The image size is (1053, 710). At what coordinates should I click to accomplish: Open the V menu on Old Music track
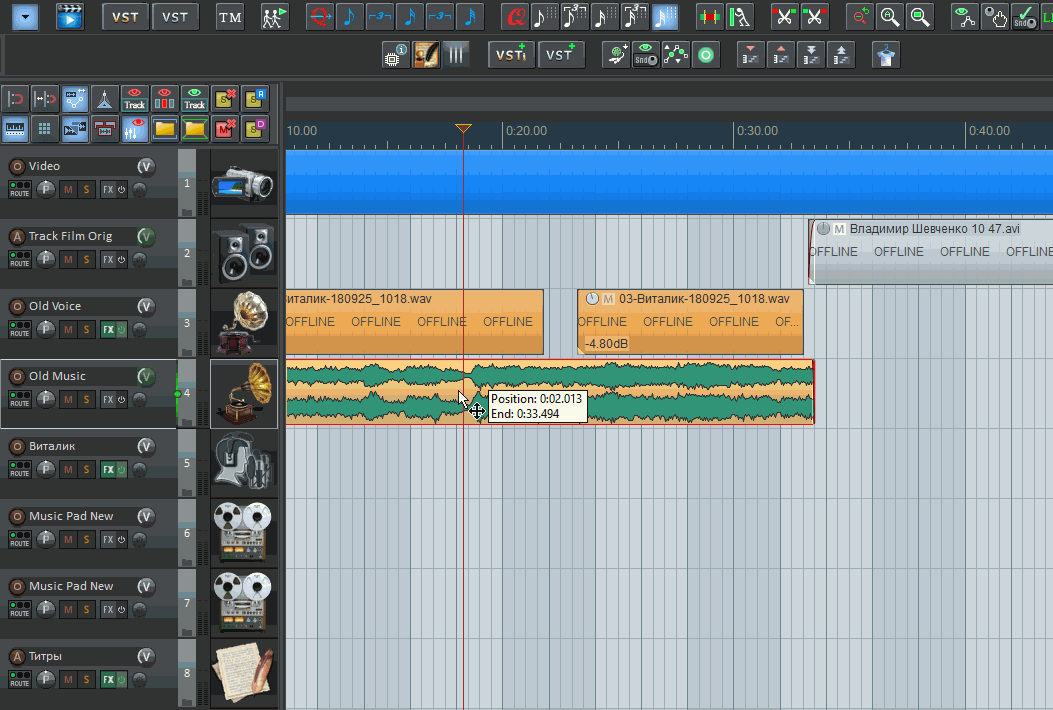(x=146, y=376)
